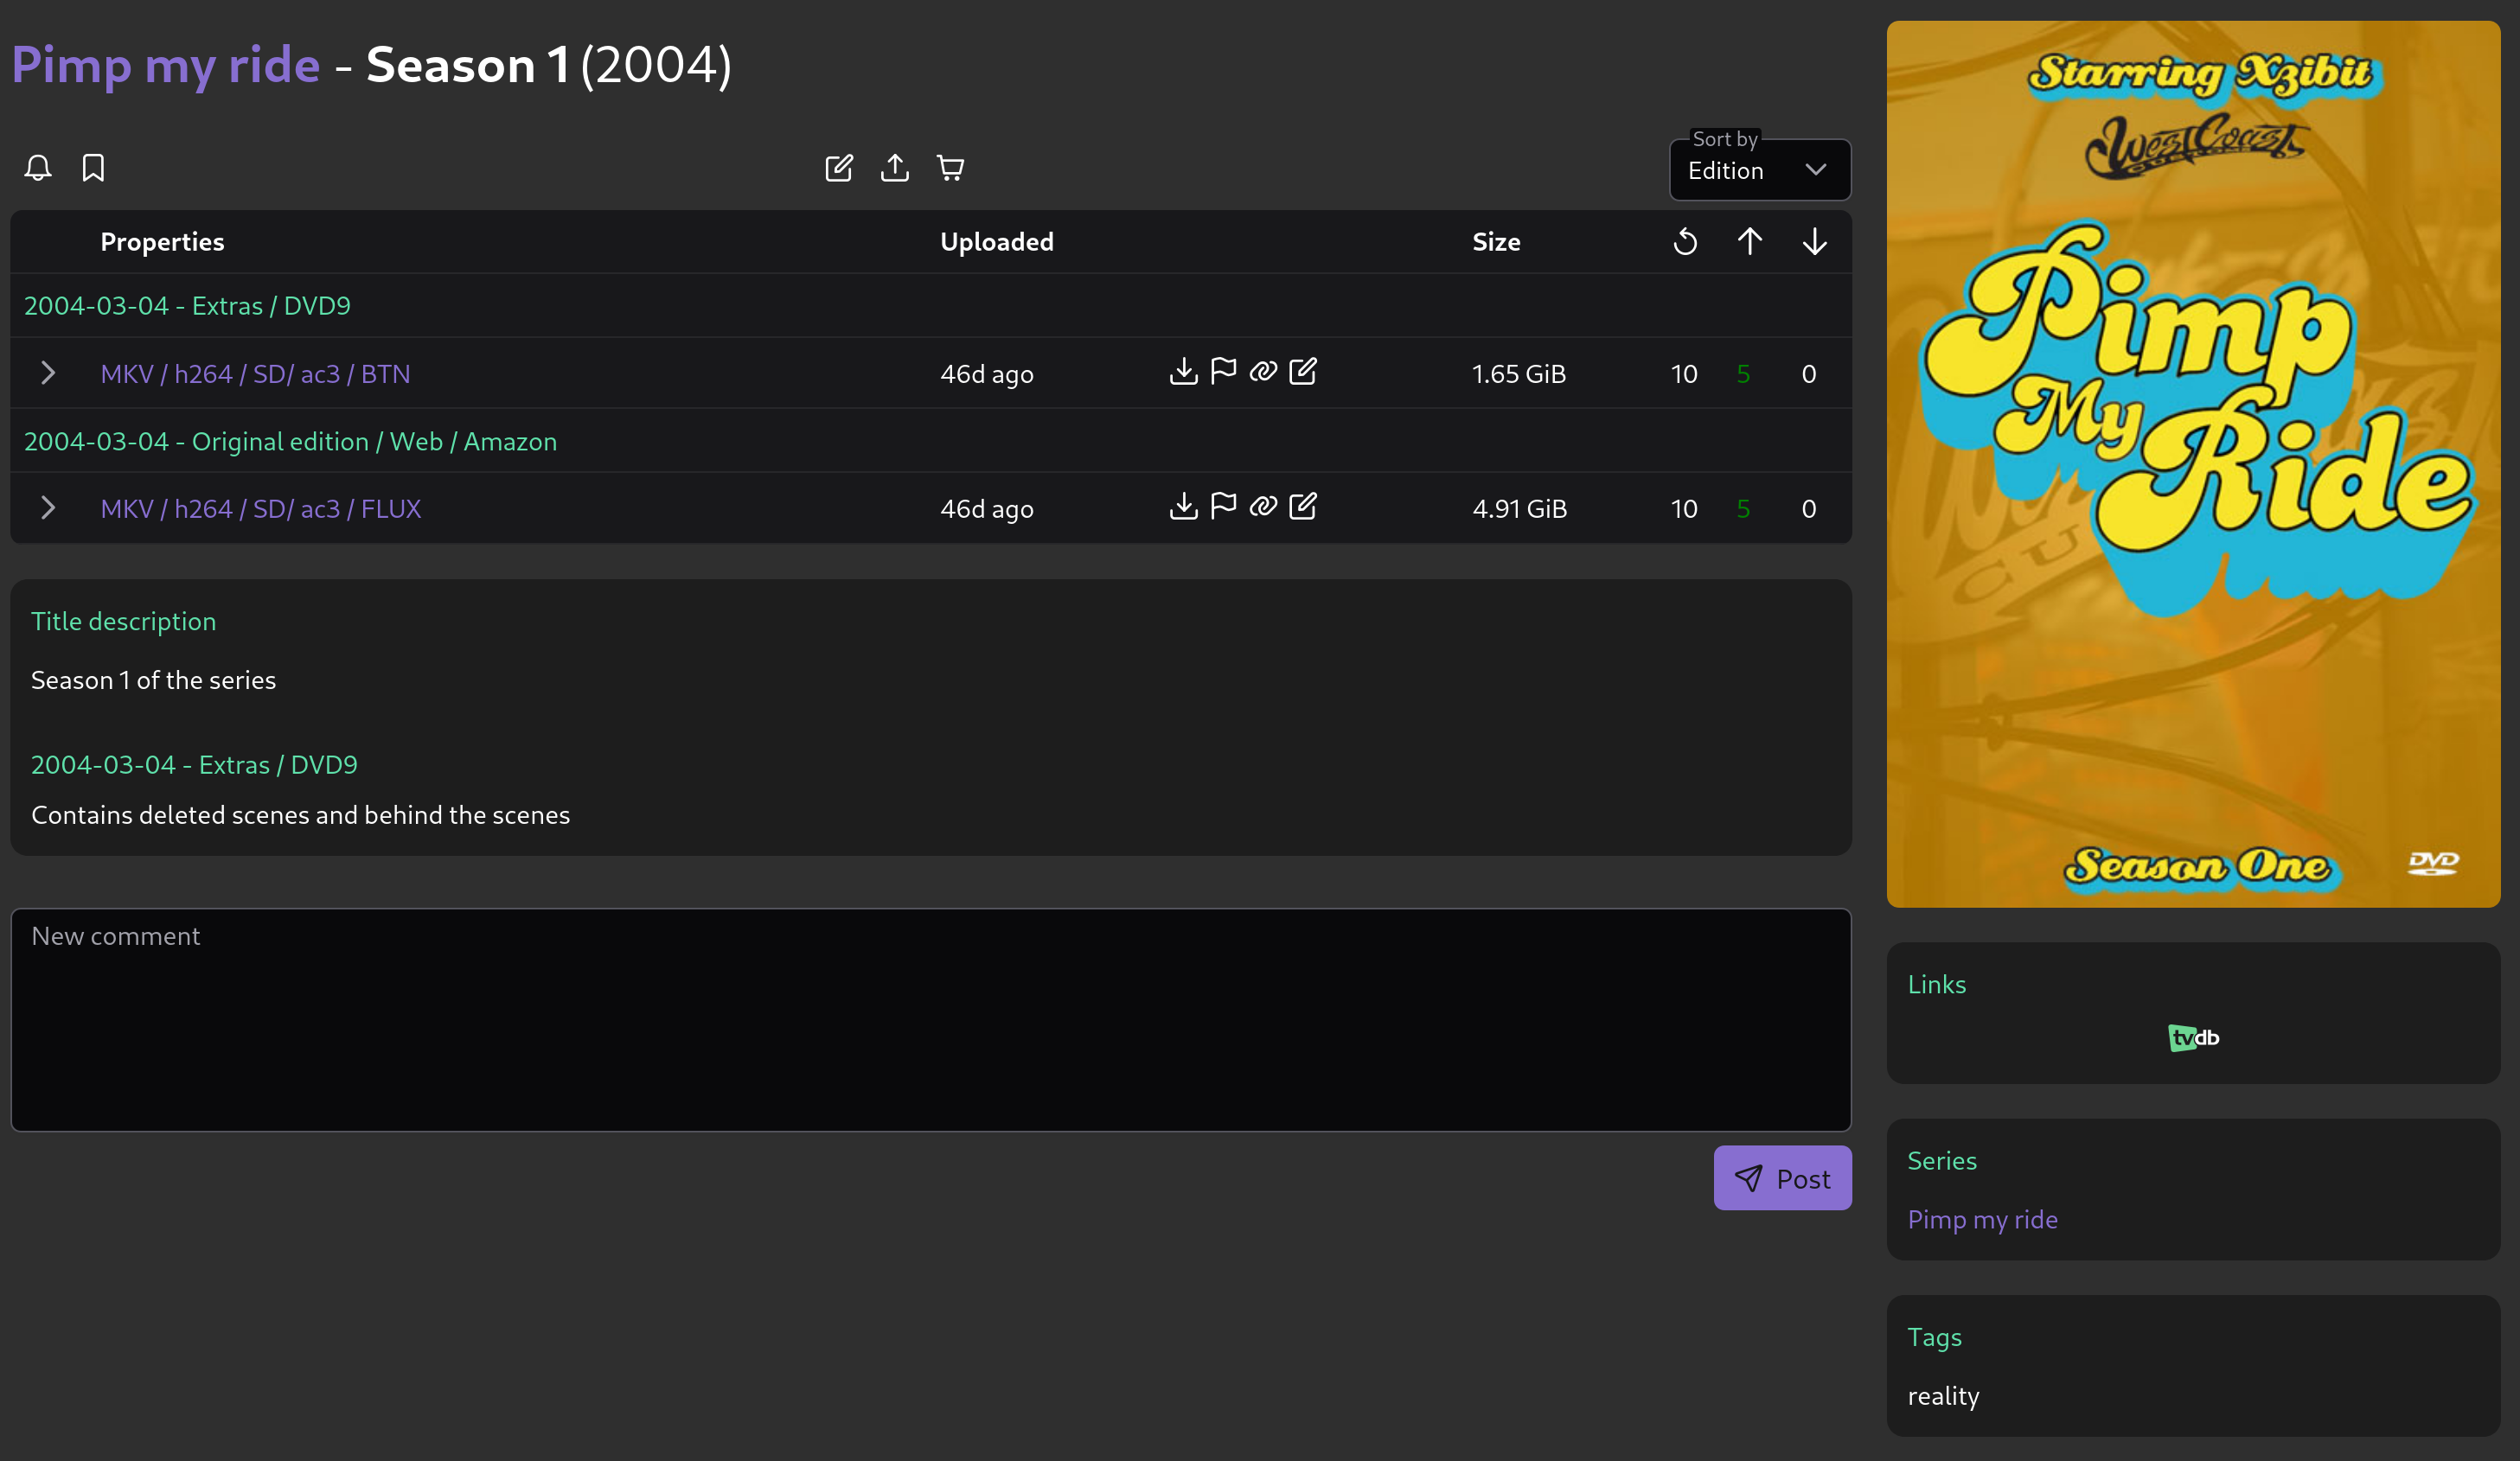The image size is (2520, 1461).
Task: Click Extras / DVD9 heading in description
Action: click(x=194, y=765)
